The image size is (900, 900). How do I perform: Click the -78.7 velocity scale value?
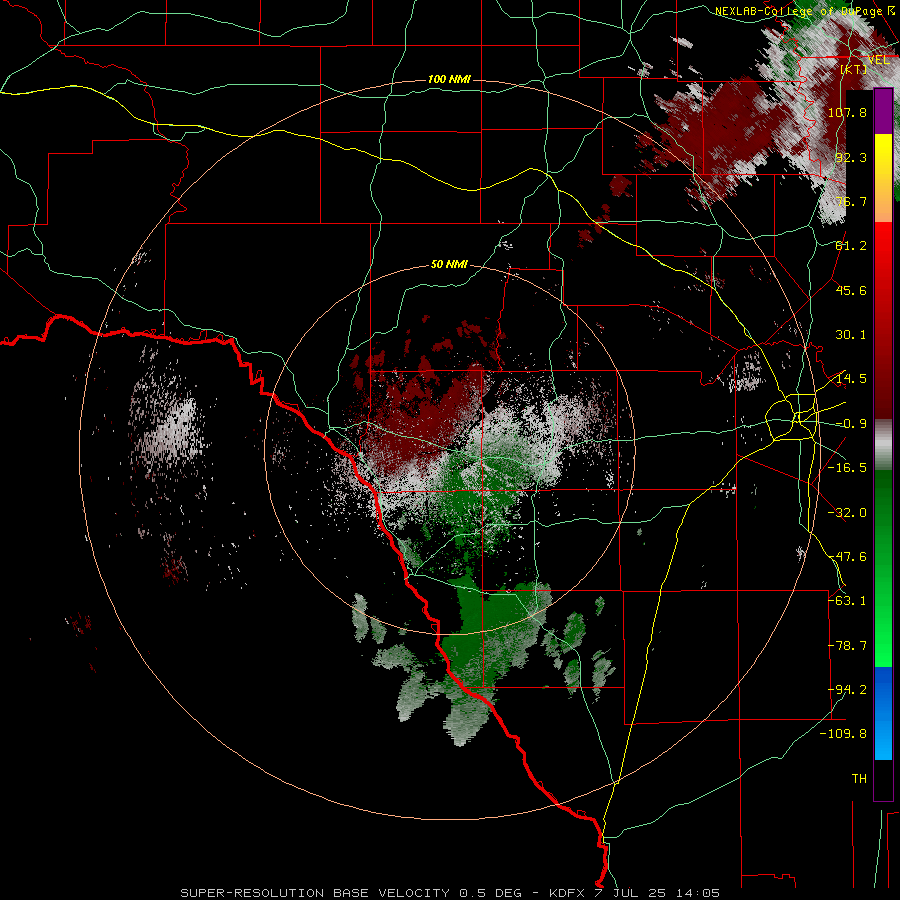(x=847, y=646)
